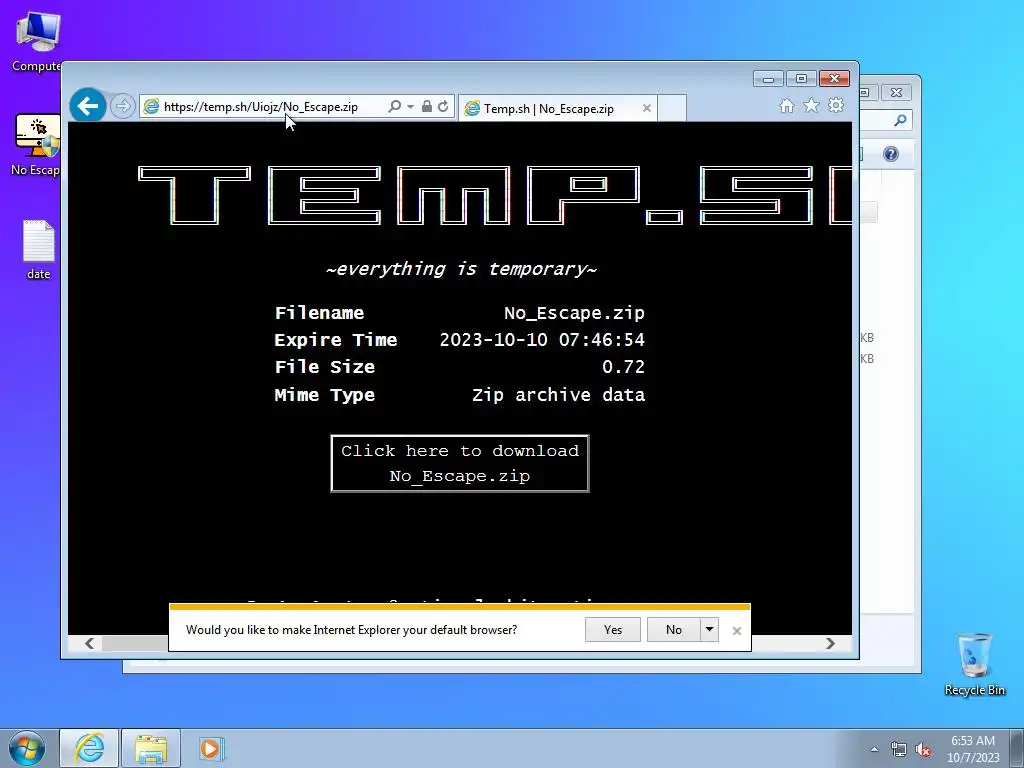Open a new tab beside the Temp.sh tab
Viewport: 1024px width, 768px height.
(x=671, y=108)
